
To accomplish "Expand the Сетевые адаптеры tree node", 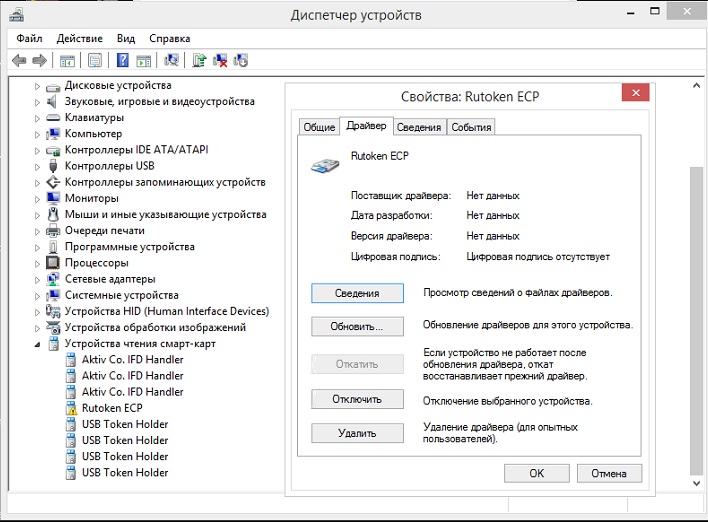I will [x=37, y=279].
